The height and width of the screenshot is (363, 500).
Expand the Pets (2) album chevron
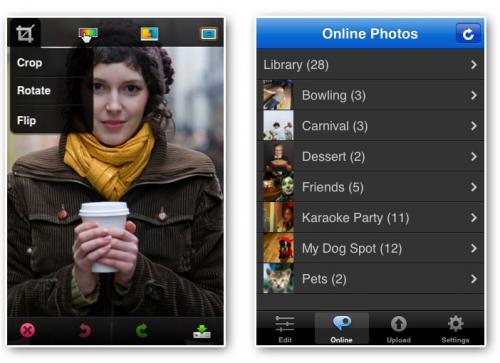474,279
